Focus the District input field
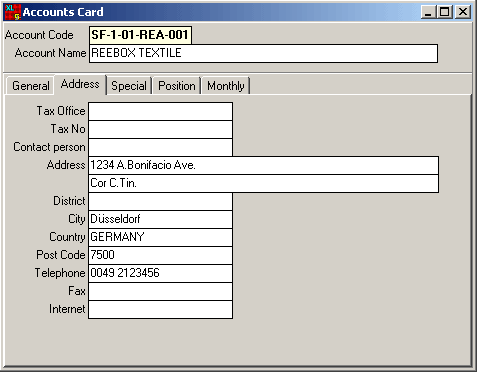The image size is (477, 372). click(160, 201)
